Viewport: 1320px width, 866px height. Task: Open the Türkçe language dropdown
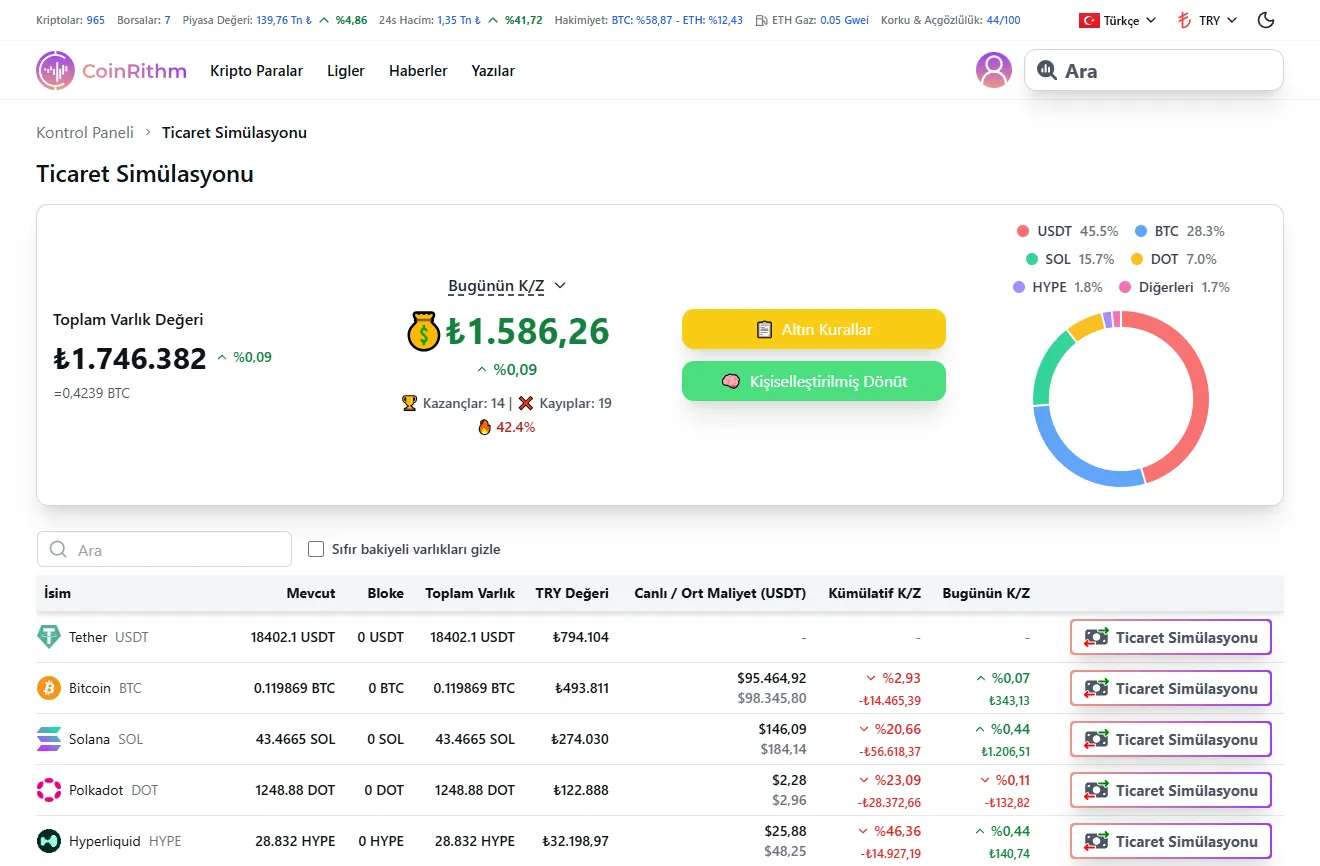pyautogui.click(x=1117, y=19)
